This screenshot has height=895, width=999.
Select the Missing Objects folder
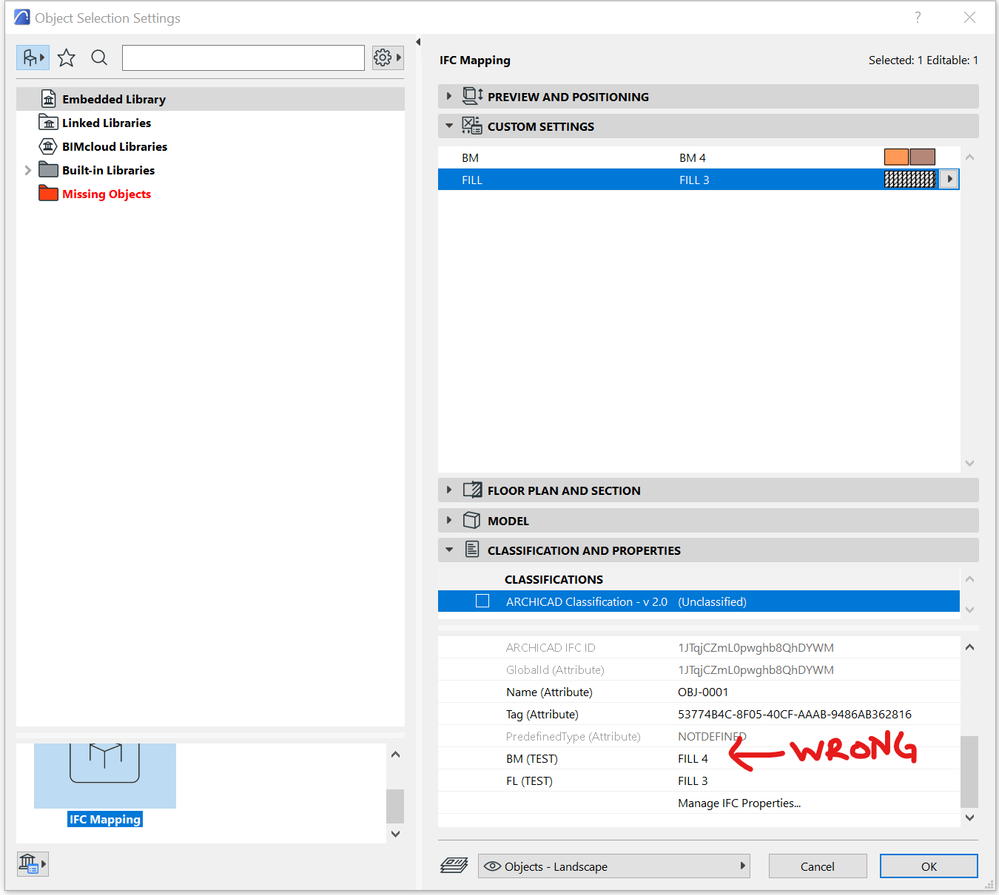coord(106,194)
